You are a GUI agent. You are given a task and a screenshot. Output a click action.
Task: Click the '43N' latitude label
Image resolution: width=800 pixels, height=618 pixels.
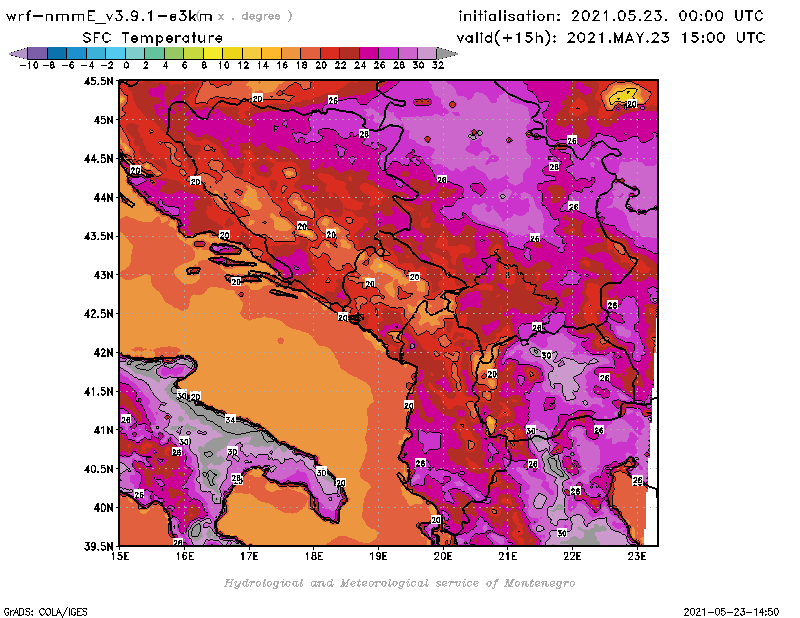pos(103,275)
